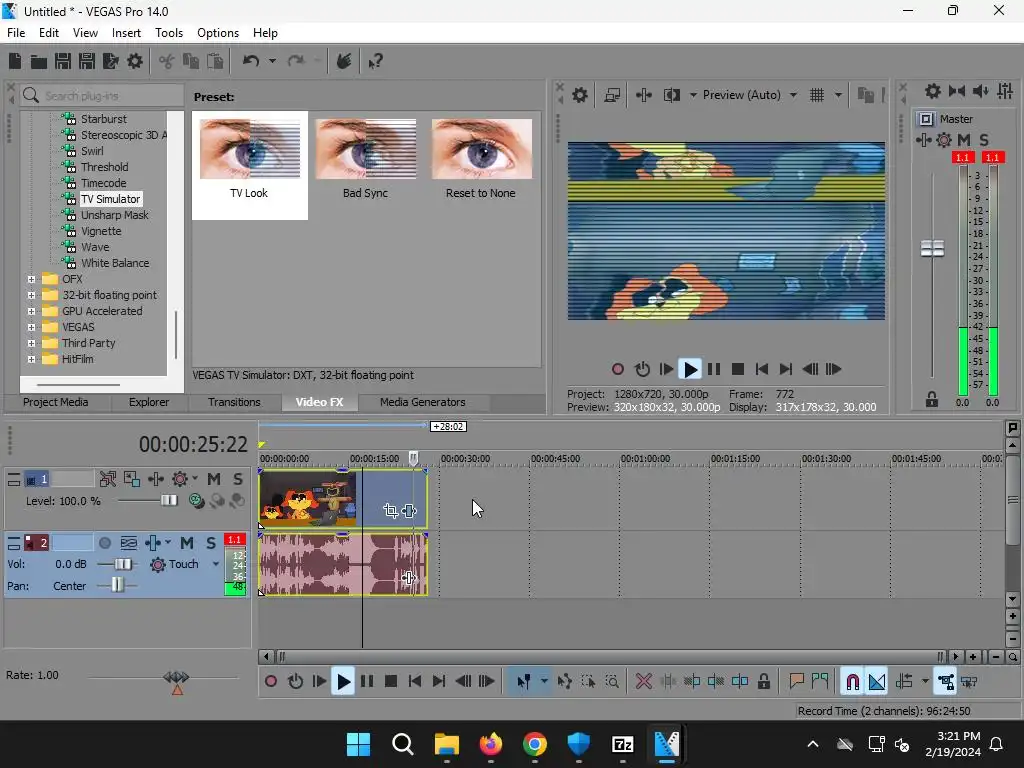Open Track FX icon on video track 1

coord(155,479)
